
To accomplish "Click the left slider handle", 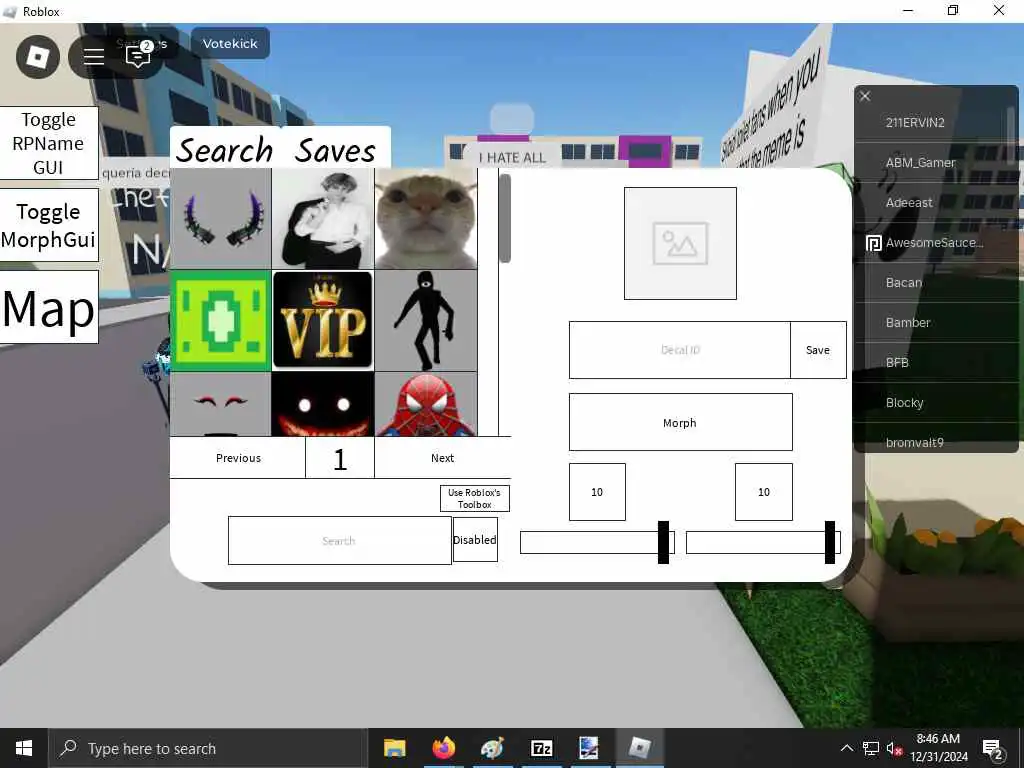I will pyautogui.click(x=664, y=542).
